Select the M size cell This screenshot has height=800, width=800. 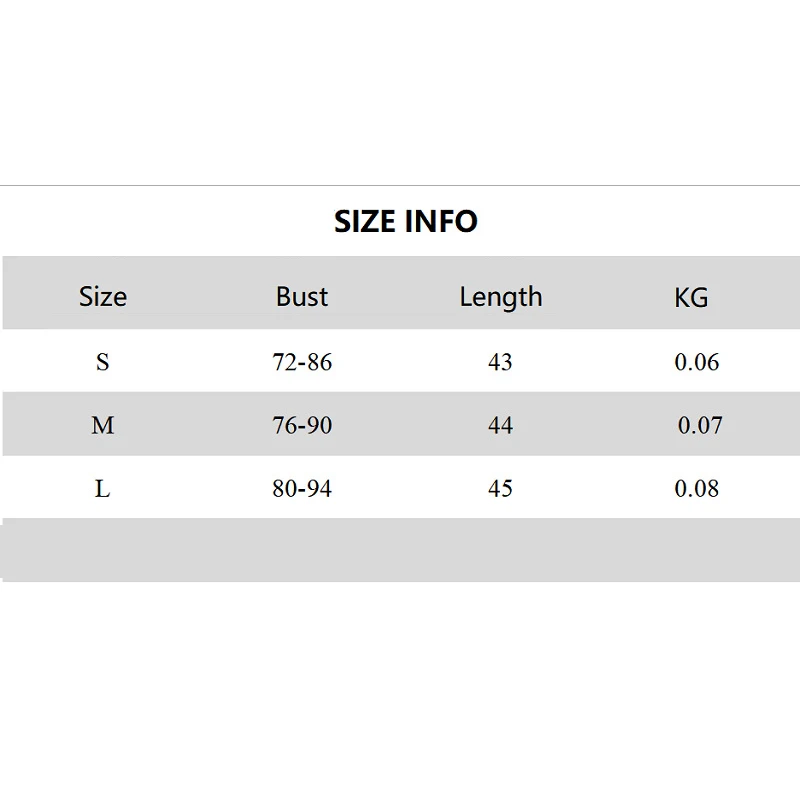(x=103, y=426)
